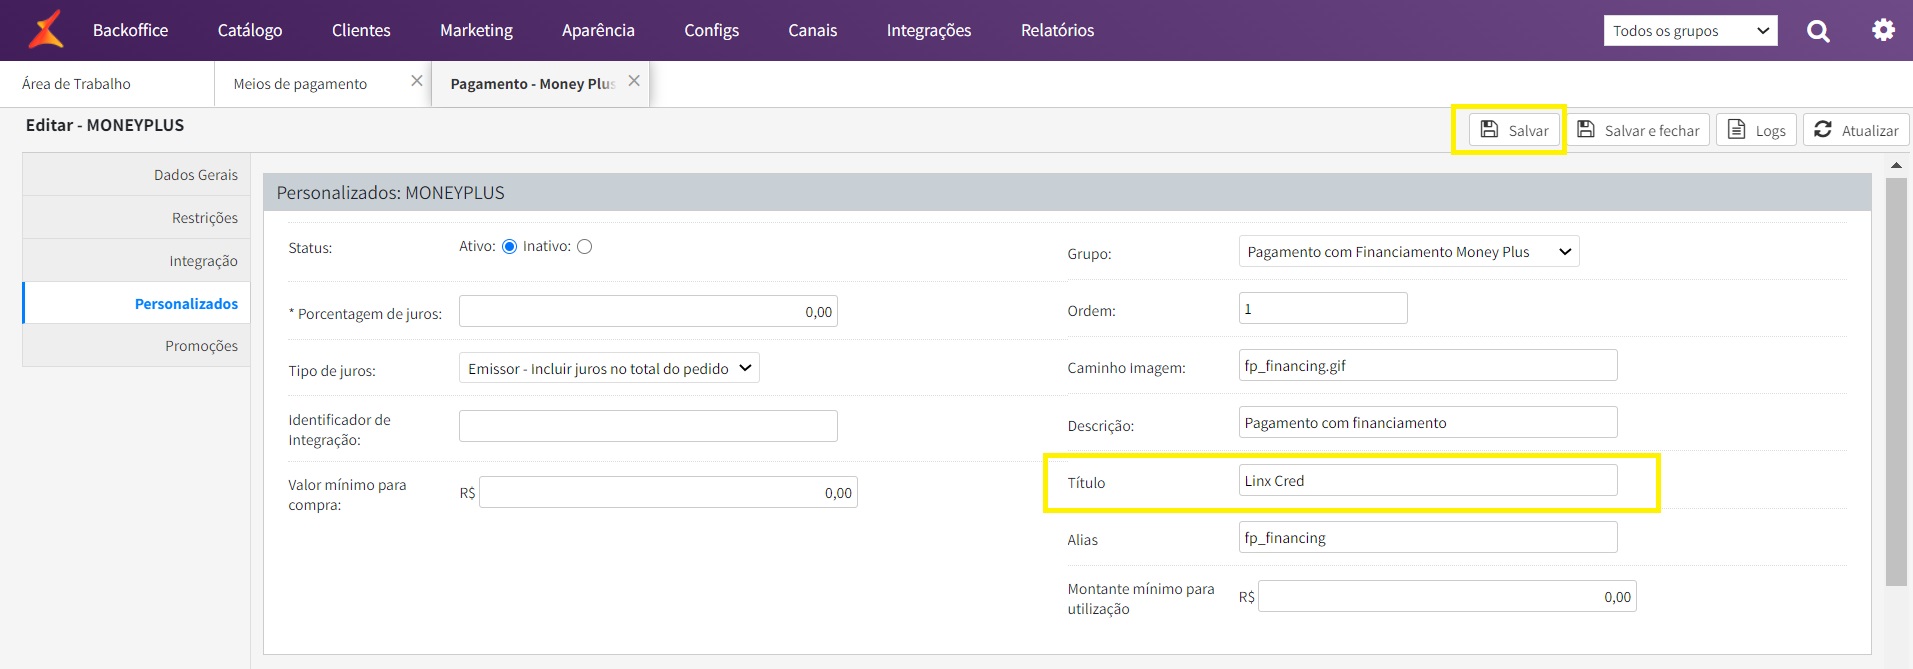Click the Valor mínimo para compra field
This screenshot has width=1913, height=669.
click(668, 492)
